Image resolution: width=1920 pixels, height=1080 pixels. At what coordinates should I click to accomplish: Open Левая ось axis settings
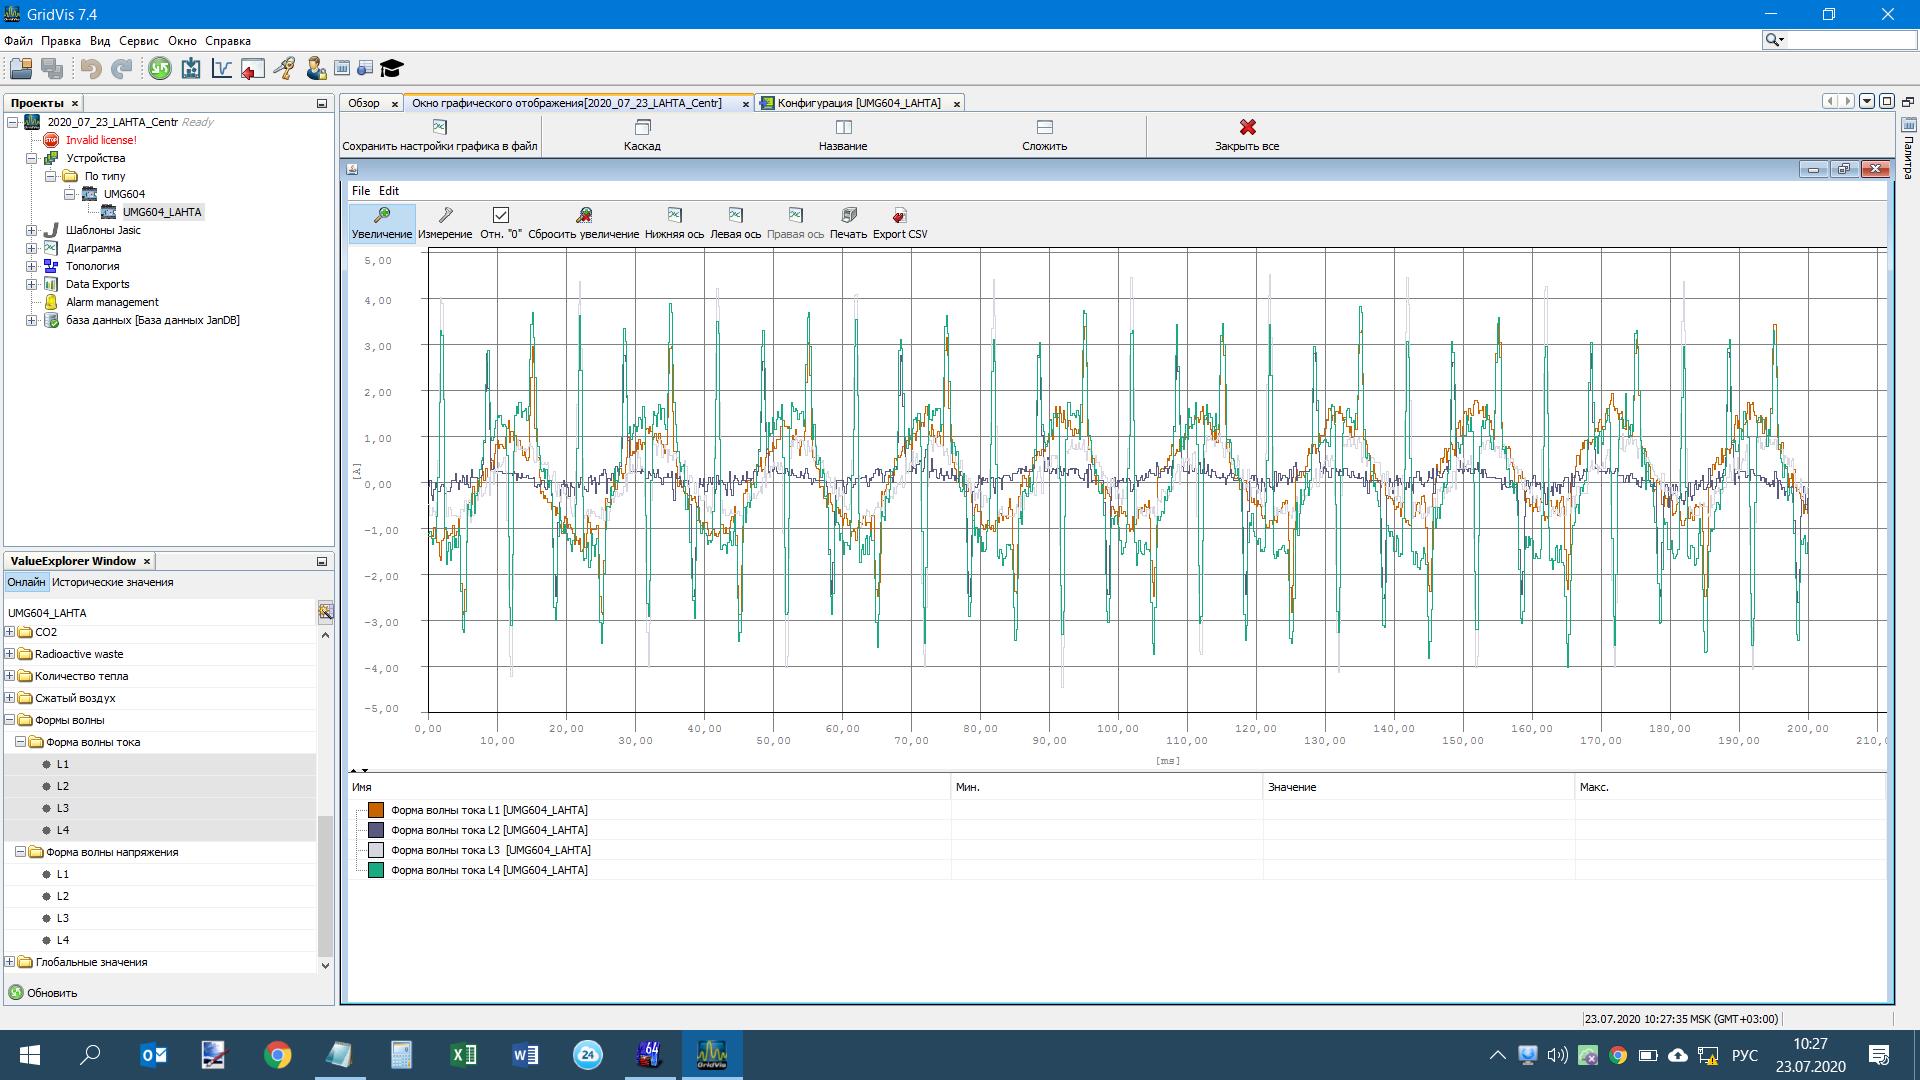(x=735, y=222)
